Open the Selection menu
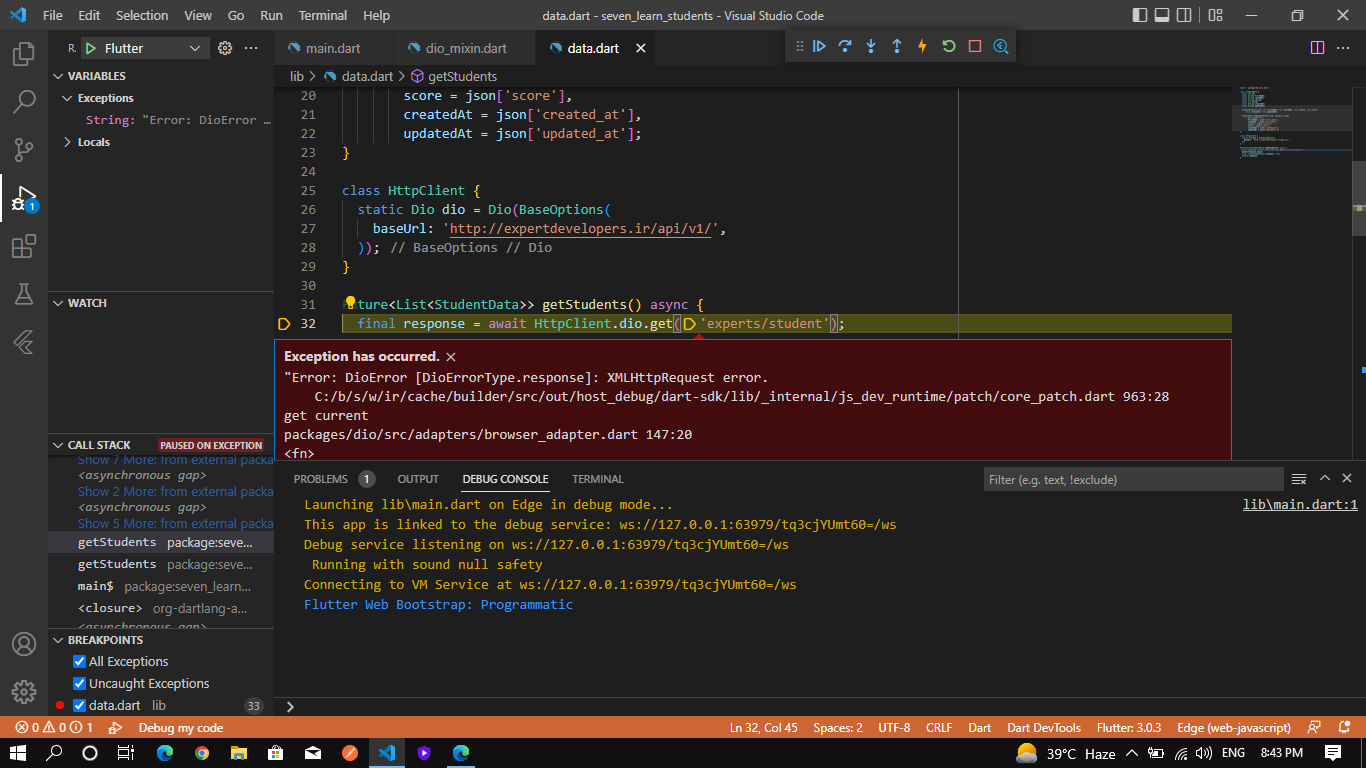 tap(142, 16)
